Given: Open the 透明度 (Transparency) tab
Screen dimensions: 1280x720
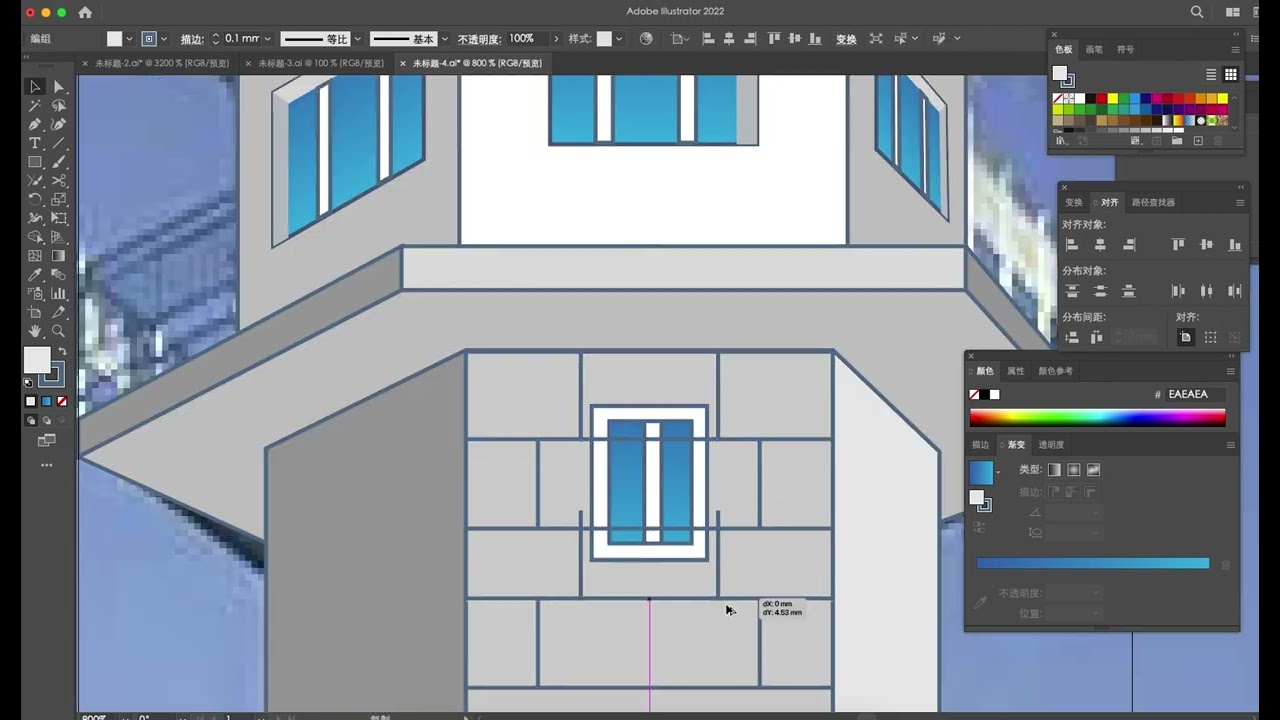Looking at the screenshot, I should click(1051, 445).
